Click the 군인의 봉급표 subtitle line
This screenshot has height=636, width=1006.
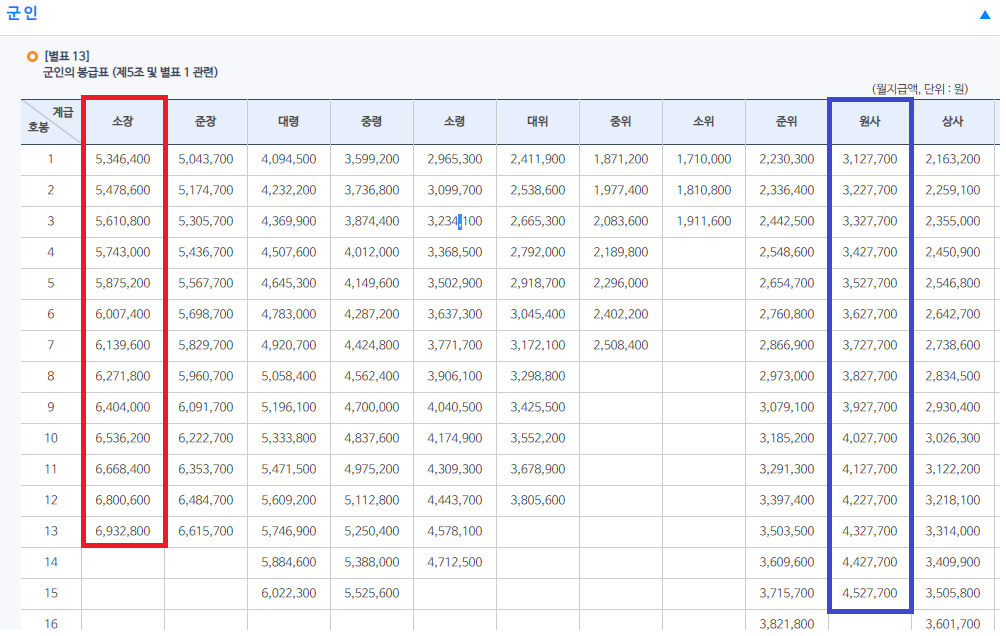[130, 73]
